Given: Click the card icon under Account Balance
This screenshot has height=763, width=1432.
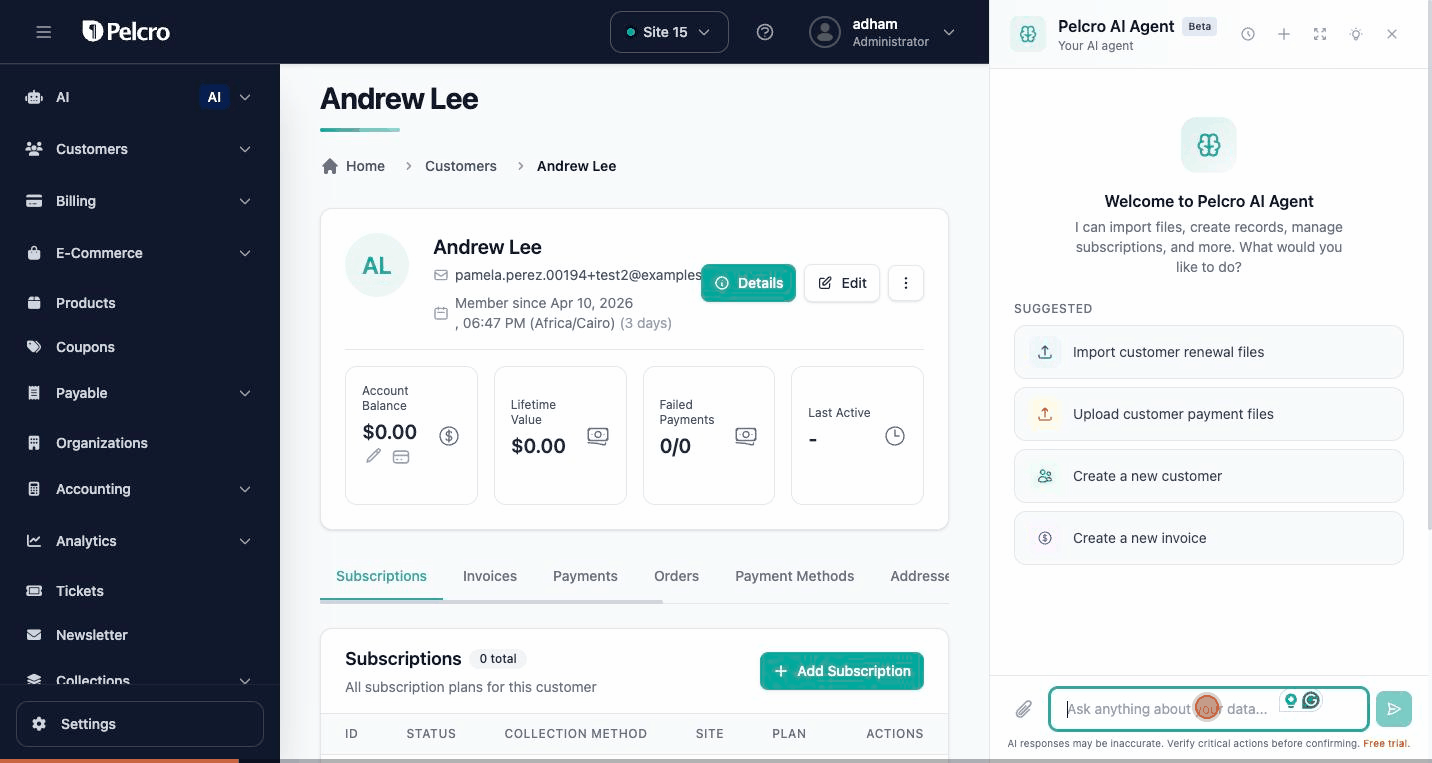Looking at the screenshot, I should pyautogui.click(x=401, y=457).
